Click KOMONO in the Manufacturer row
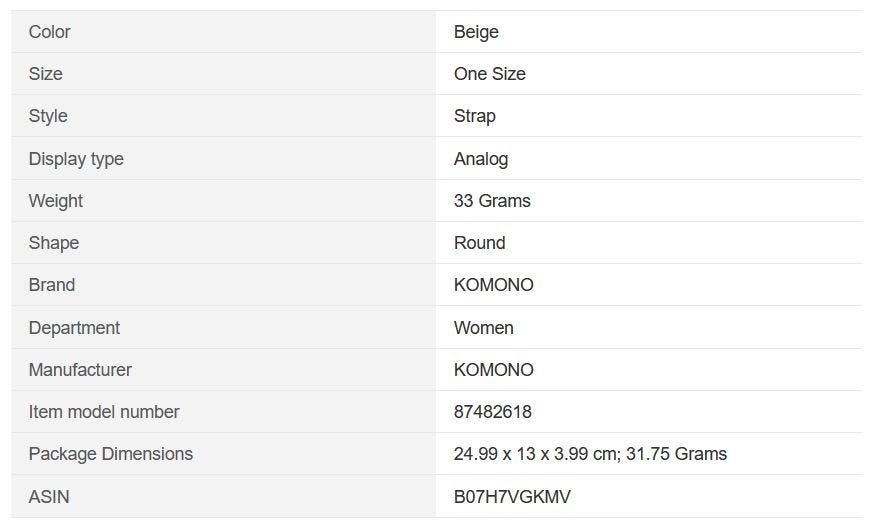 click(493, 370)
